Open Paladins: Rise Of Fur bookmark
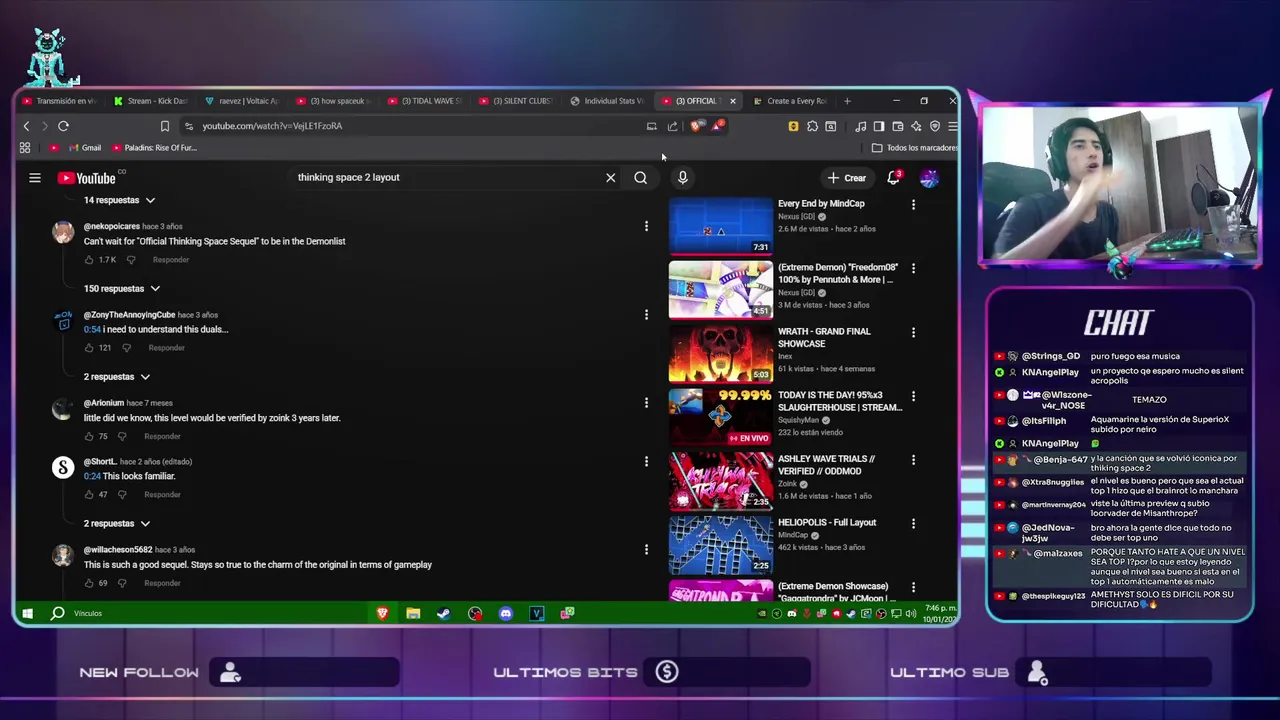Image resolution: width=1280 pixels, height=720 pixels. coord(154,148)
